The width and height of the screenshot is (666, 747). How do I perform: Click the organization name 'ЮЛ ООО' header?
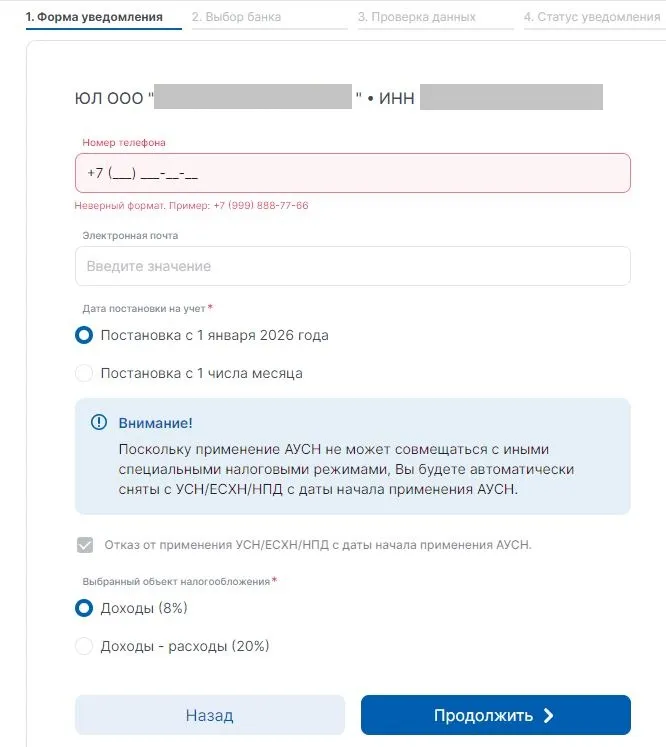pos(110,98)
